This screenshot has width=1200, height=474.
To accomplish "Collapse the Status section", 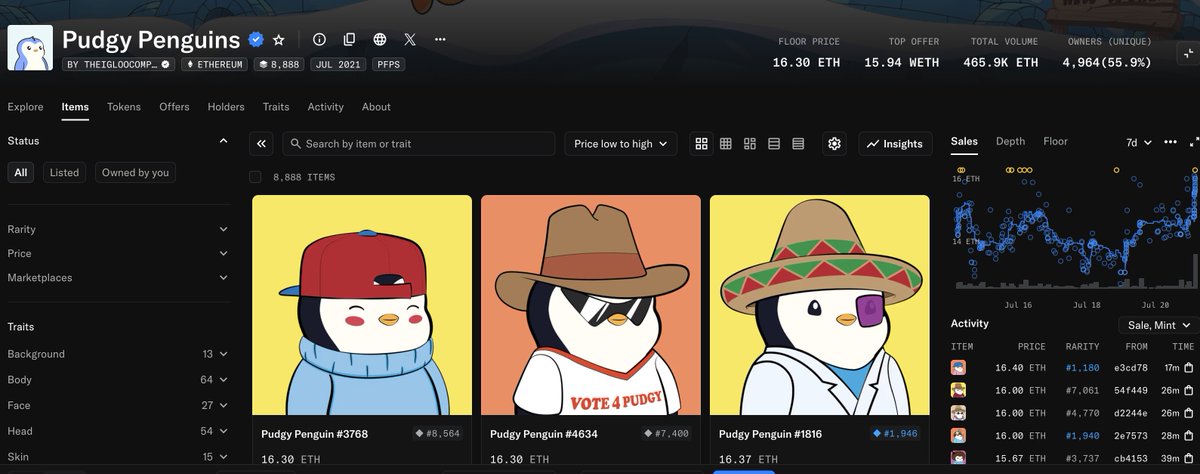I will click(223, 141).
